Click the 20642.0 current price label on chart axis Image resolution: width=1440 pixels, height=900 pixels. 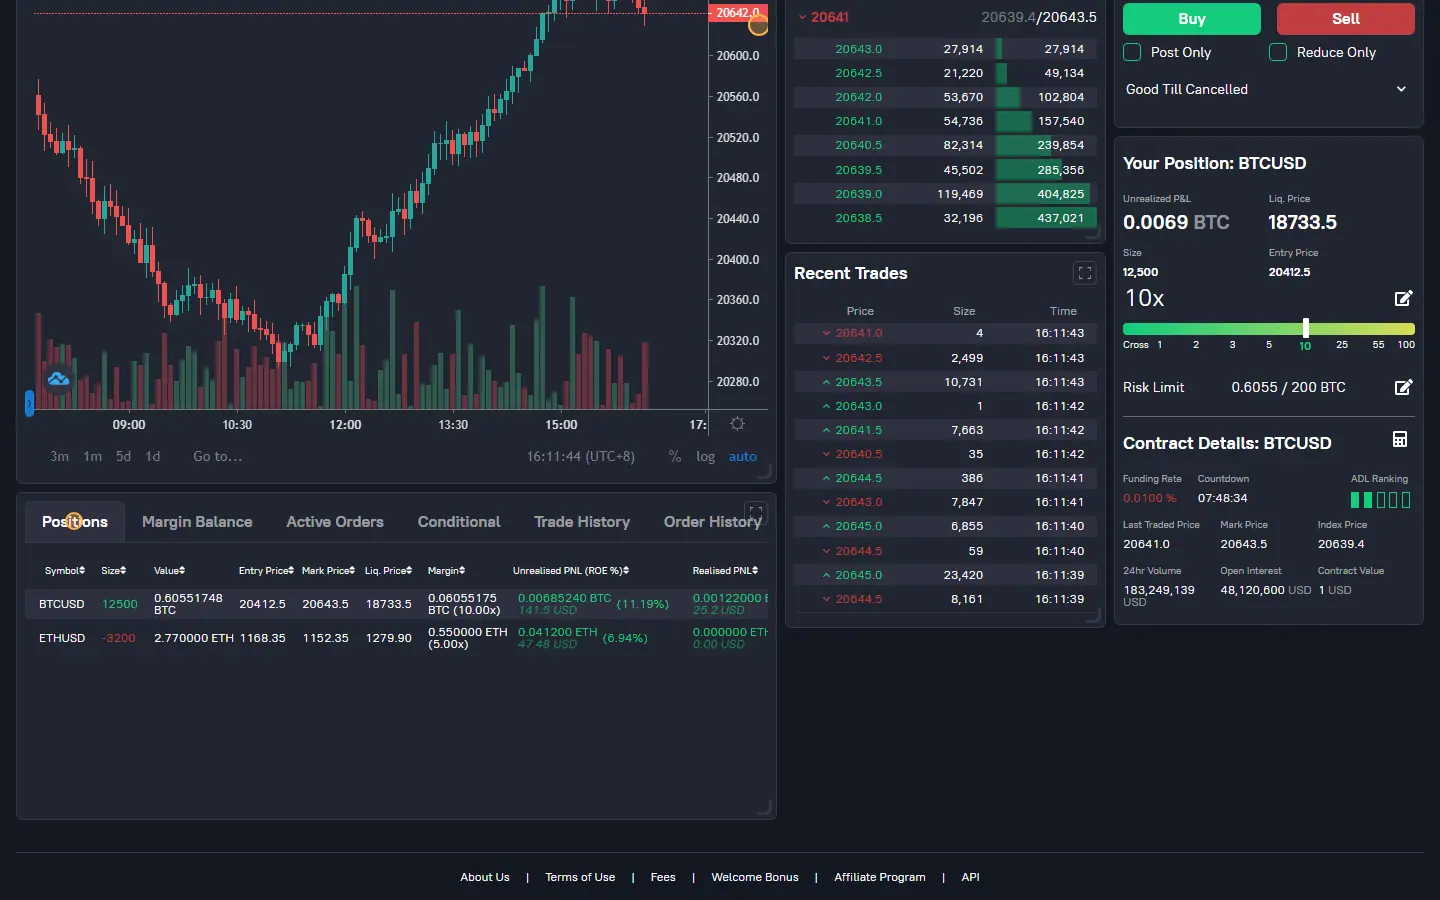(738, 13)
